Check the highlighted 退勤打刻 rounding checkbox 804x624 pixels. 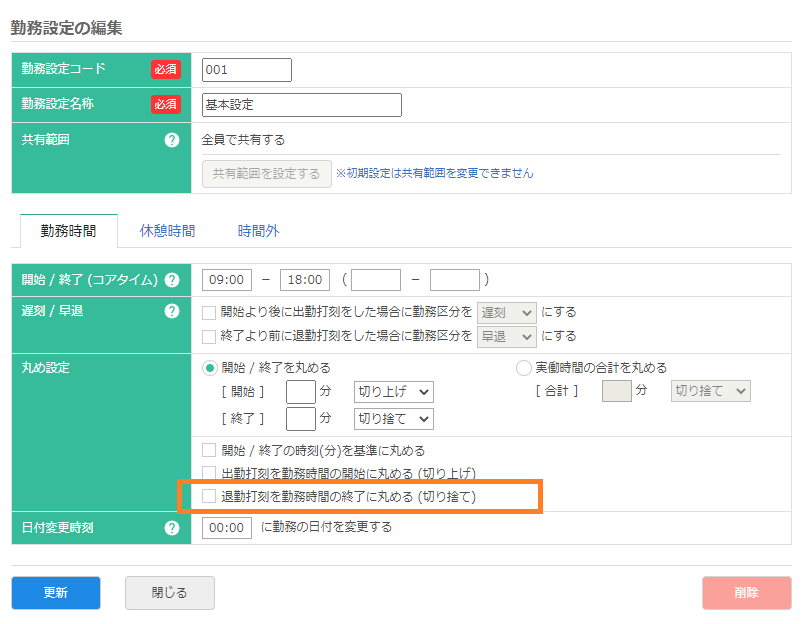click(x=207, y=495)
